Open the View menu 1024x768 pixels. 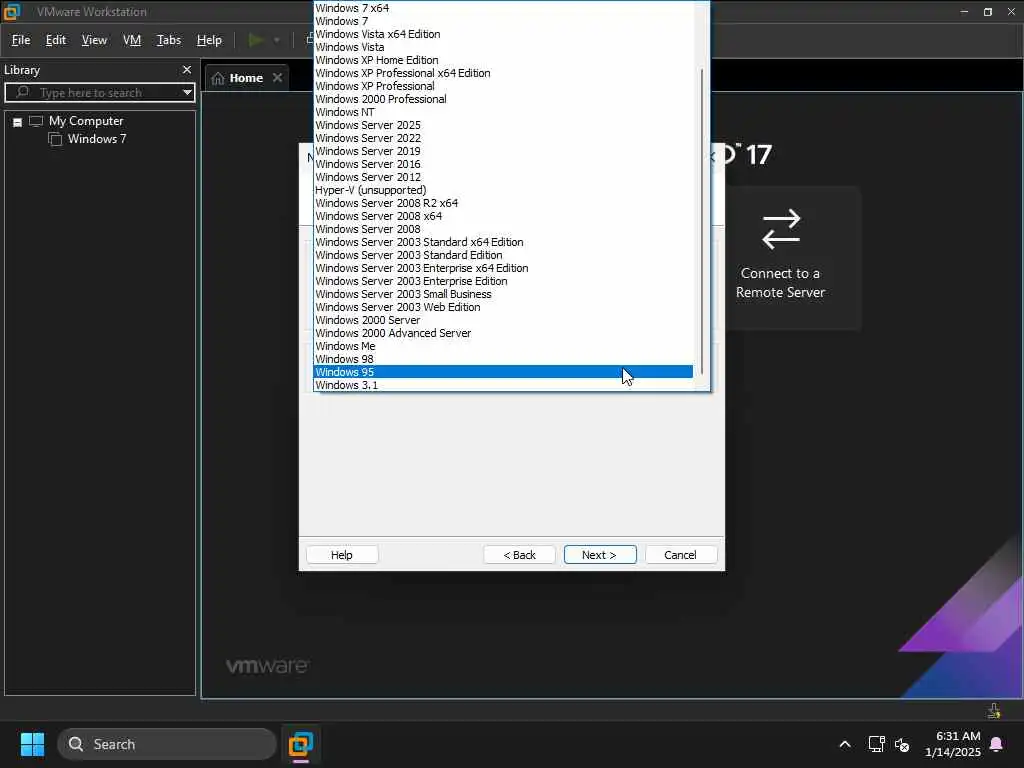click(x=94, y=40)
